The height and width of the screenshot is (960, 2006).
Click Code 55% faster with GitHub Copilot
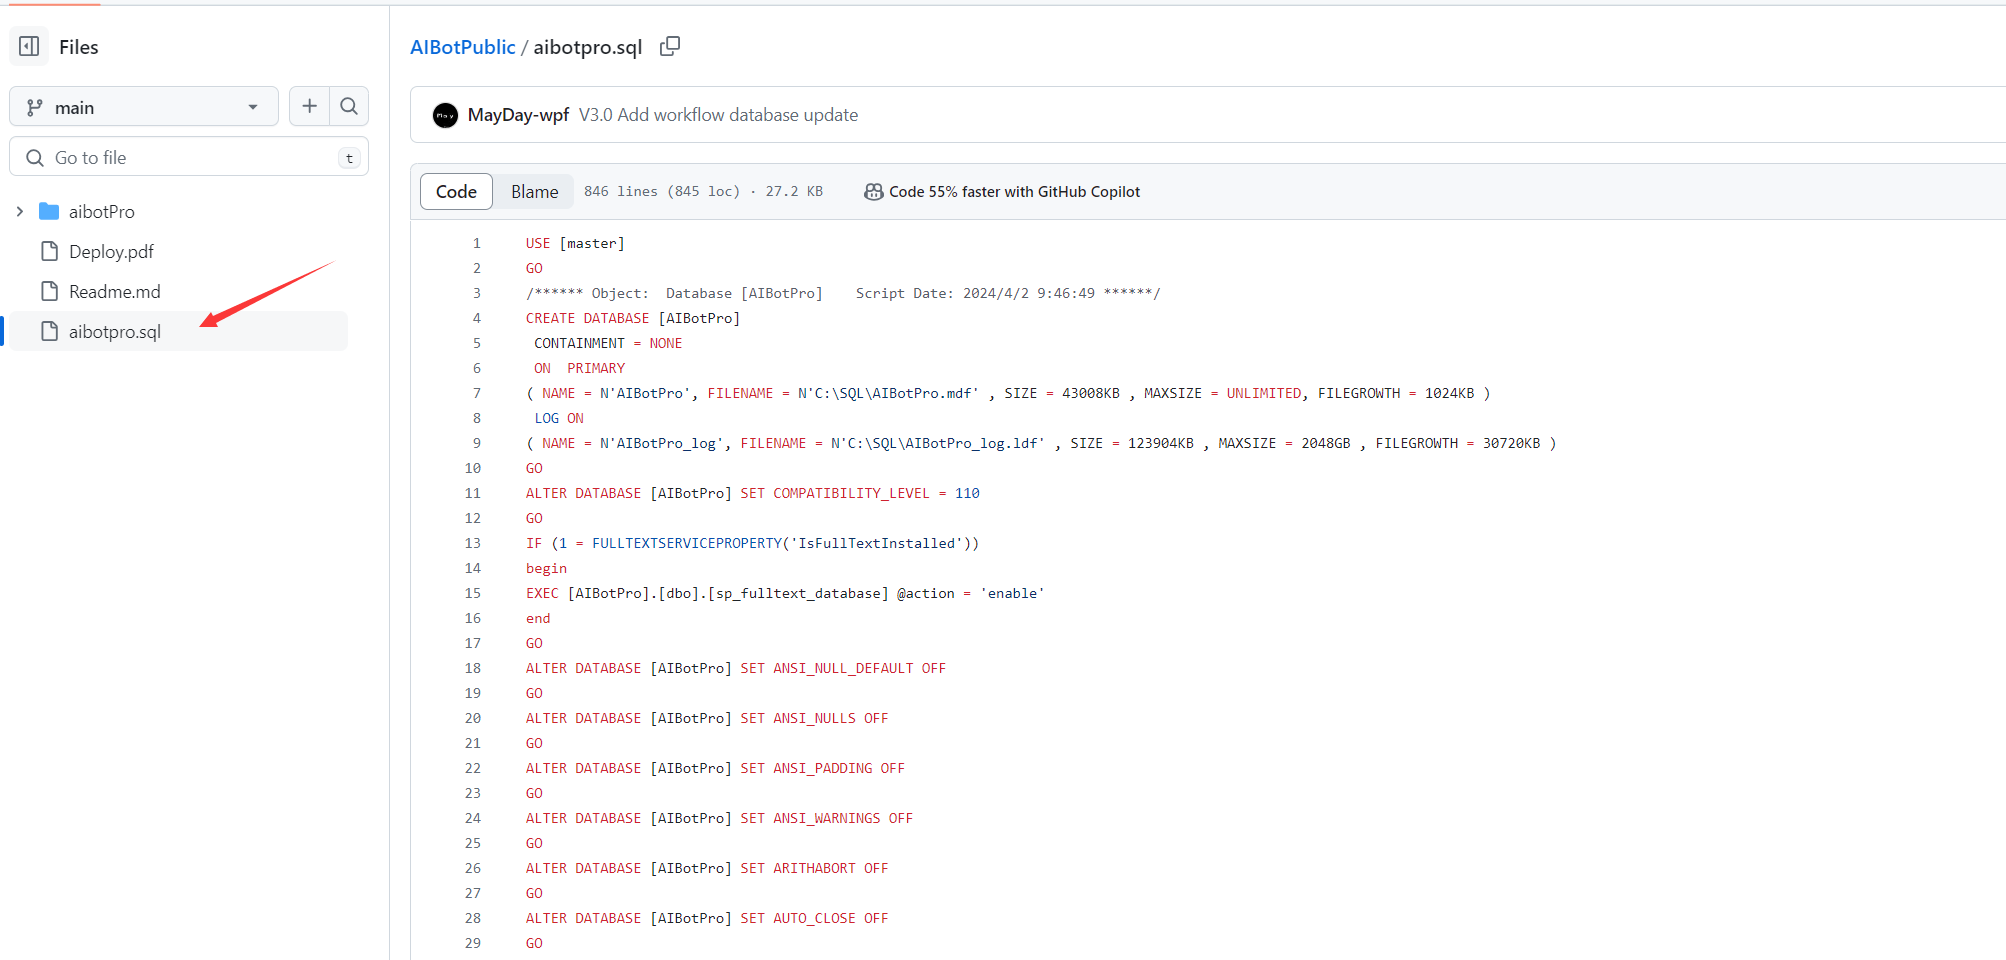click(1014, 191)
